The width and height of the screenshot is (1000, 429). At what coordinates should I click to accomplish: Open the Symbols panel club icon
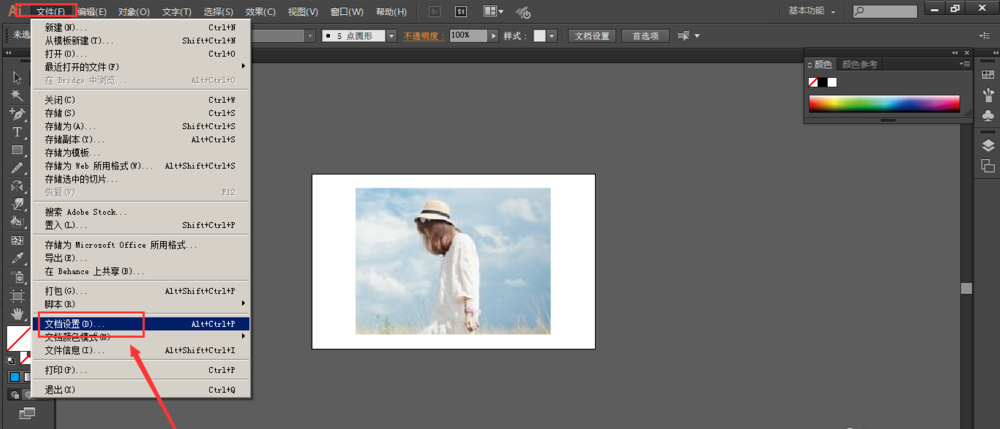click(988, 116)
